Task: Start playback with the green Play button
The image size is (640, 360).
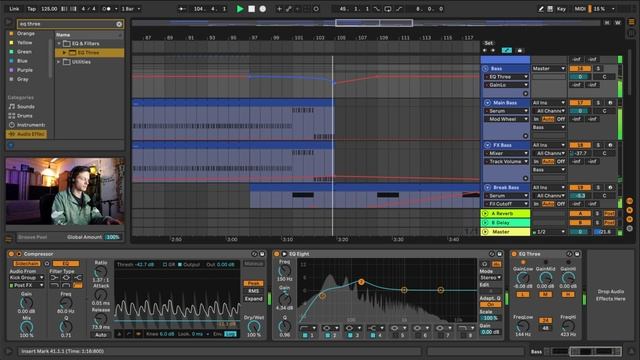Action: pyautogui.click(x=240, y=9)
